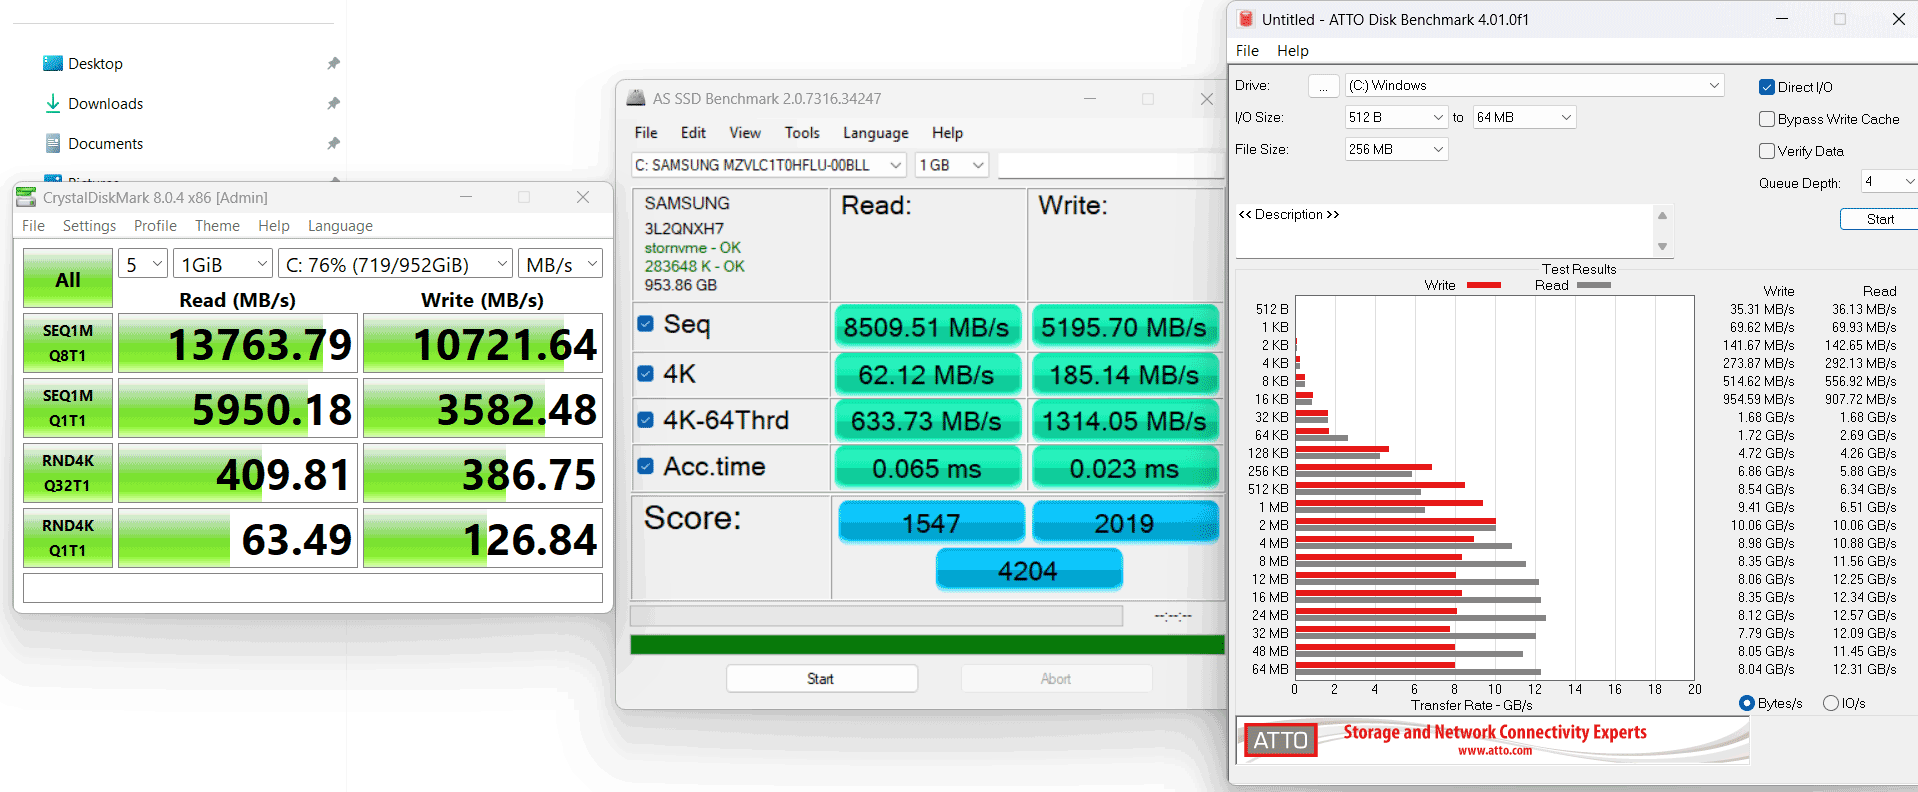This screenshot has height=792, width=1918.
Task: Open the Queue Depth dropdown
Action: pyautogui.click(x=1889, y=181)
